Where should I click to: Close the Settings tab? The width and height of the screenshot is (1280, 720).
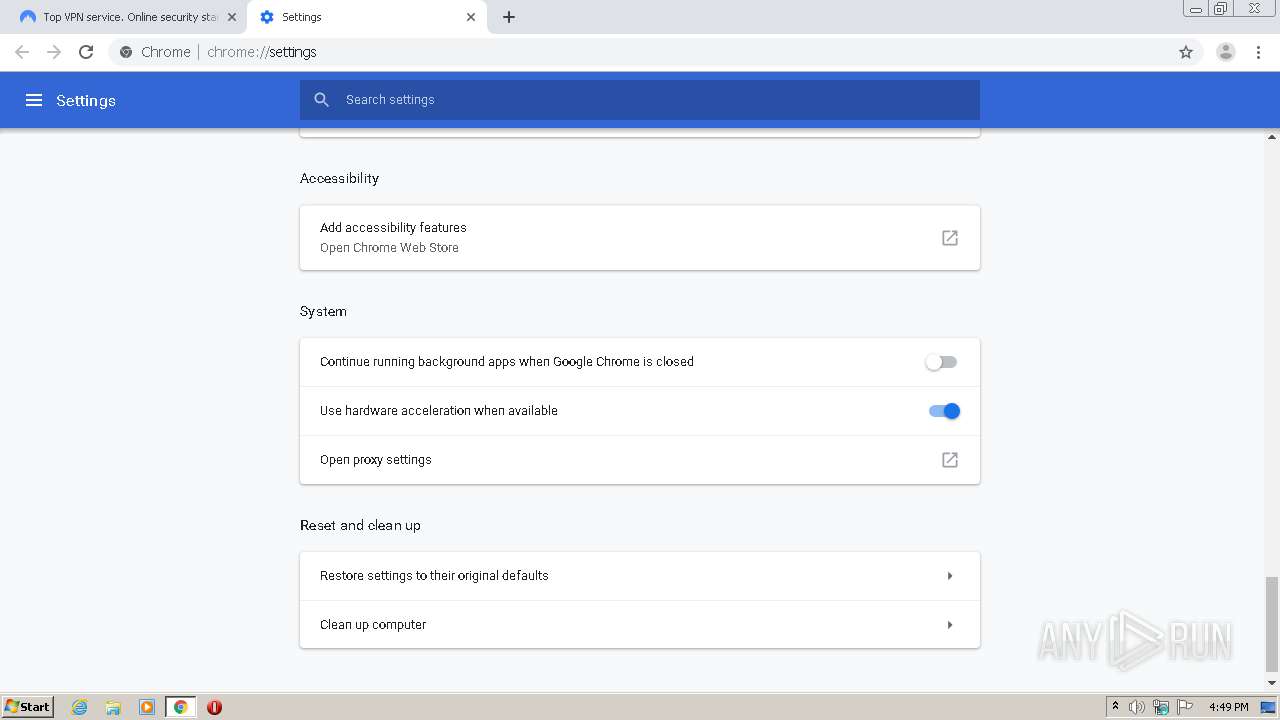pyautogui.click(x=471, y=17)
